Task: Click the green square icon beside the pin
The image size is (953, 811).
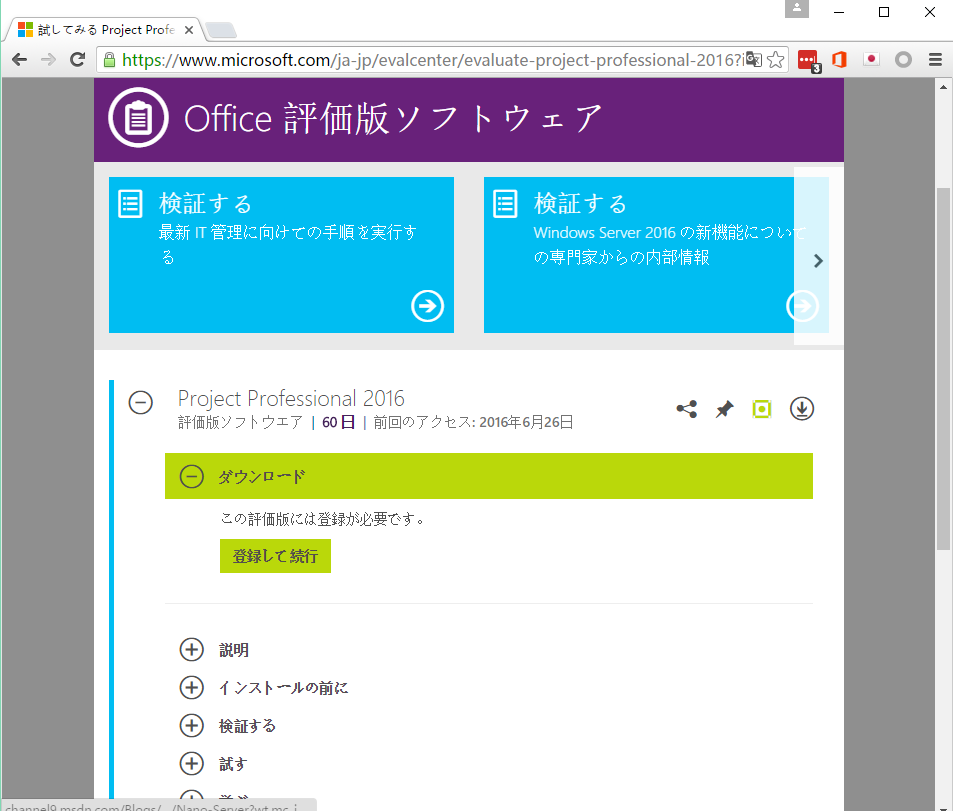Action: 762,409
